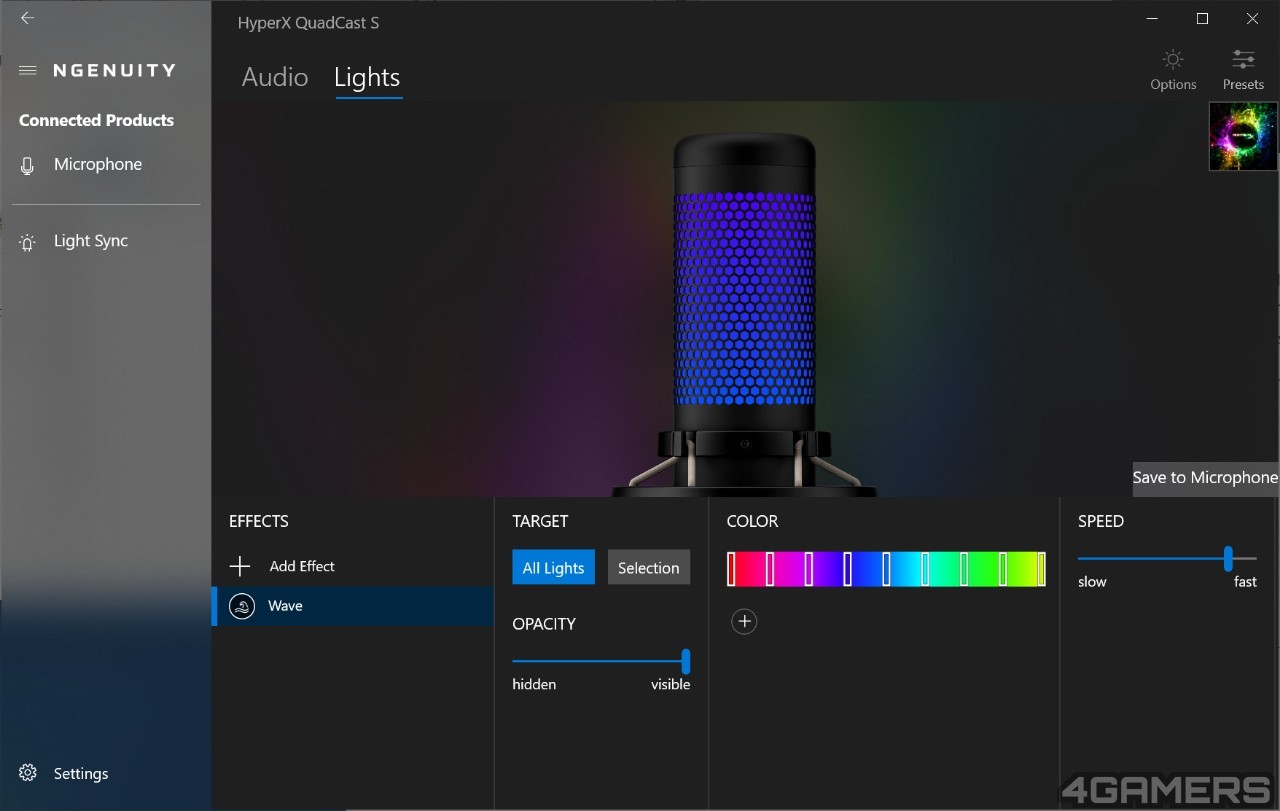1280x811 pixels.
Task: Open the Presets panel
Action: point(1243,70)
